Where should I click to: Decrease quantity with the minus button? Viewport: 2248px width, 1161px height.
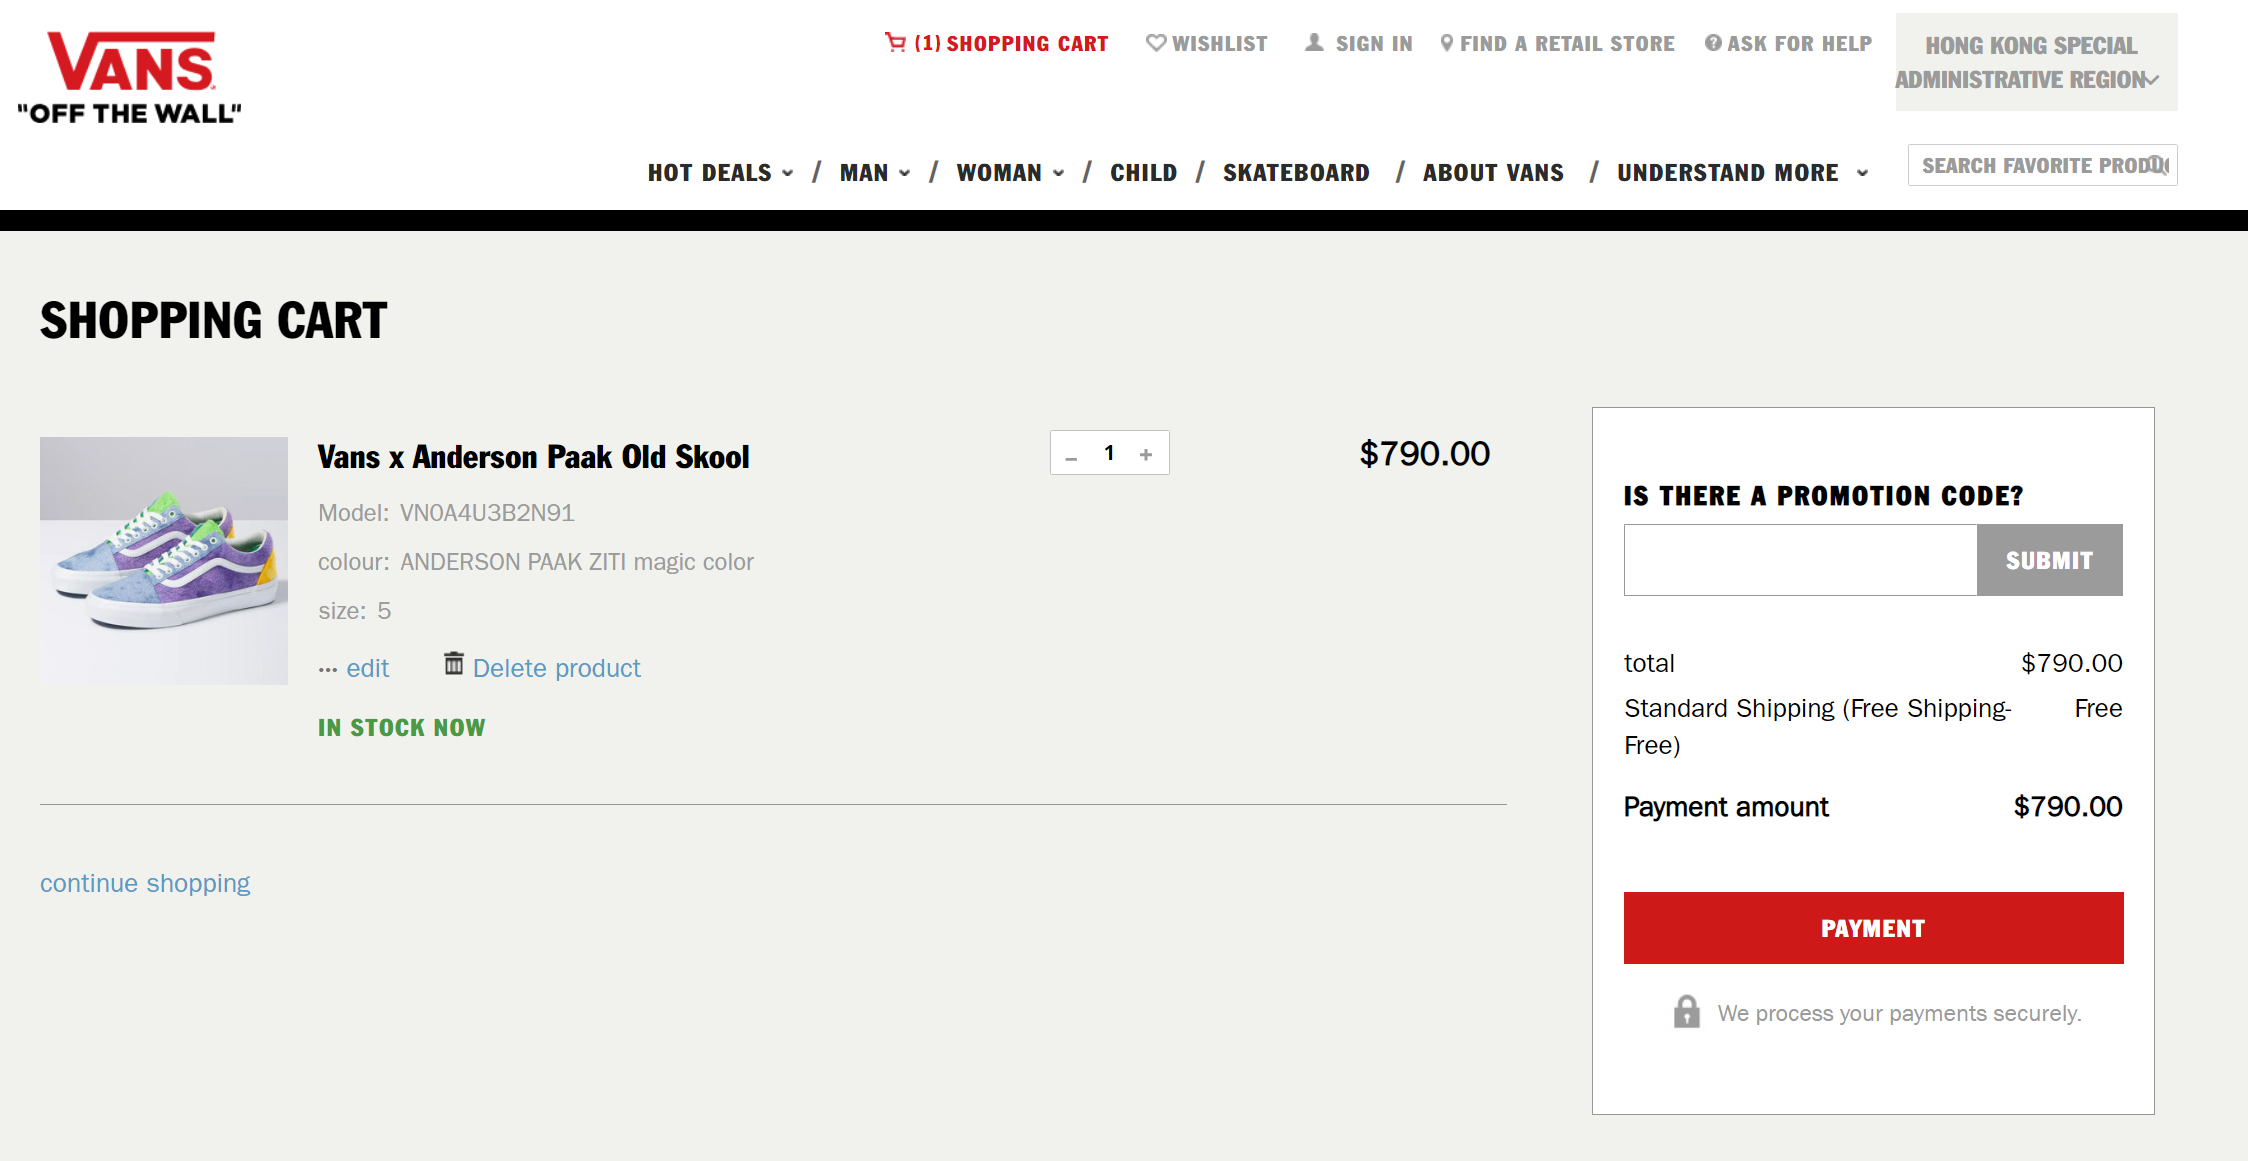pyautogui.click(x=1071, y=456)
